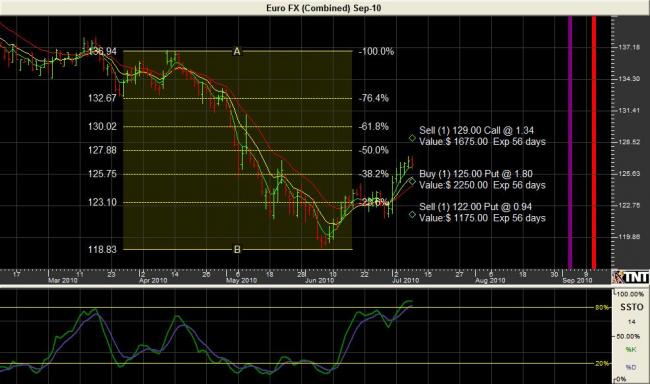
Task: Select the diamond marker for Sell 129.00 Call
Action: (412, 138)
